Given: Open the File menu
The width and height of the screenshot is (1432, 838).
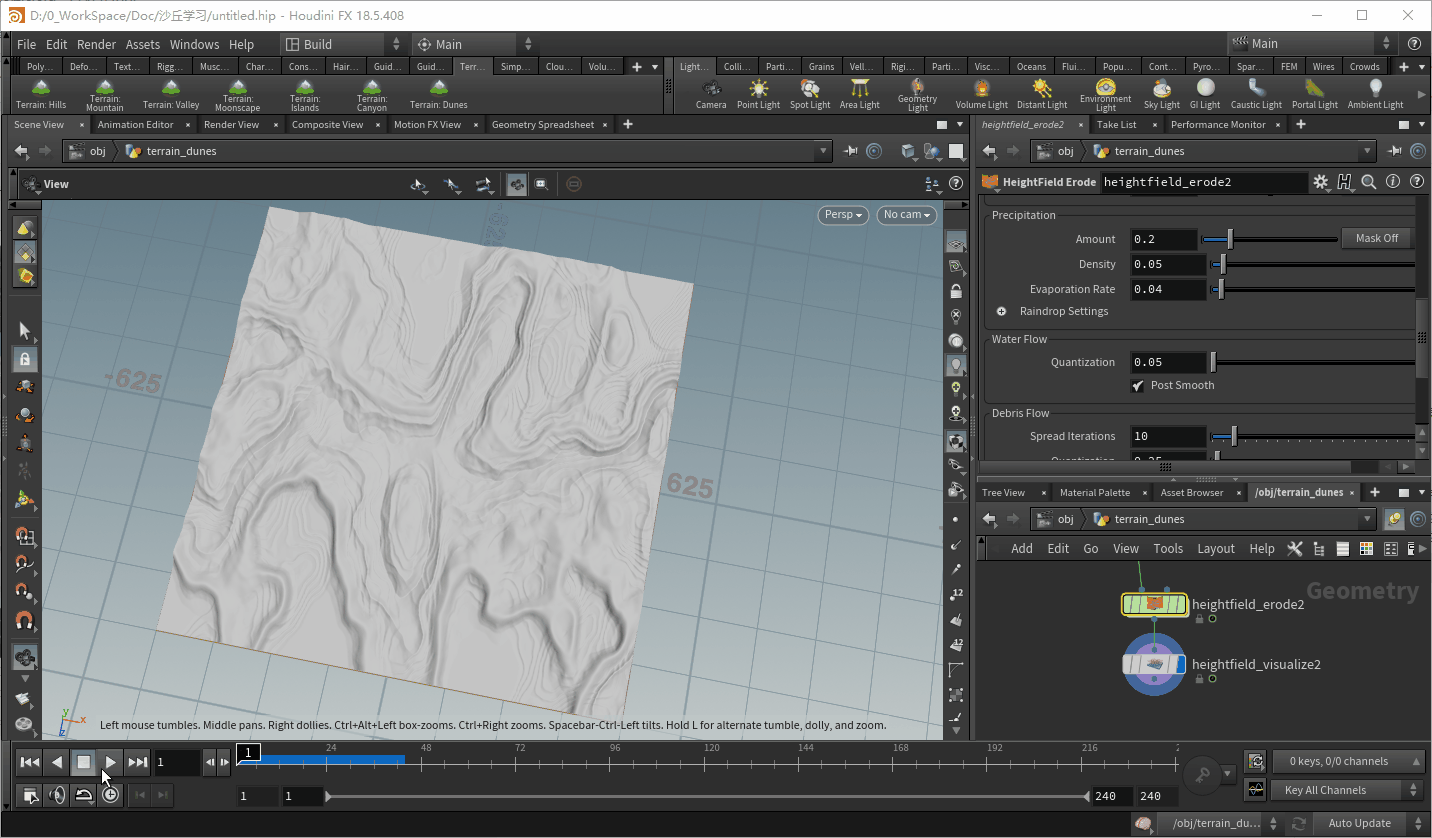Looking at the screenshot, I should pyautogui.click(x=27, y=44).
